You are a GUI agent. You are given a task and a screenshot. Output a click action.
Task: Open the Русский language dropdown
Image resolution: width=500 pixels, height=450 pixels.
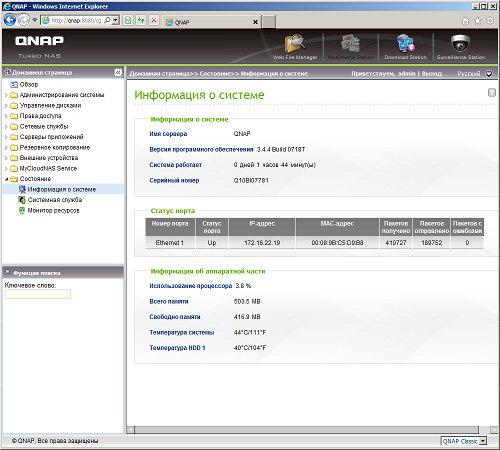tap(489, 73)
